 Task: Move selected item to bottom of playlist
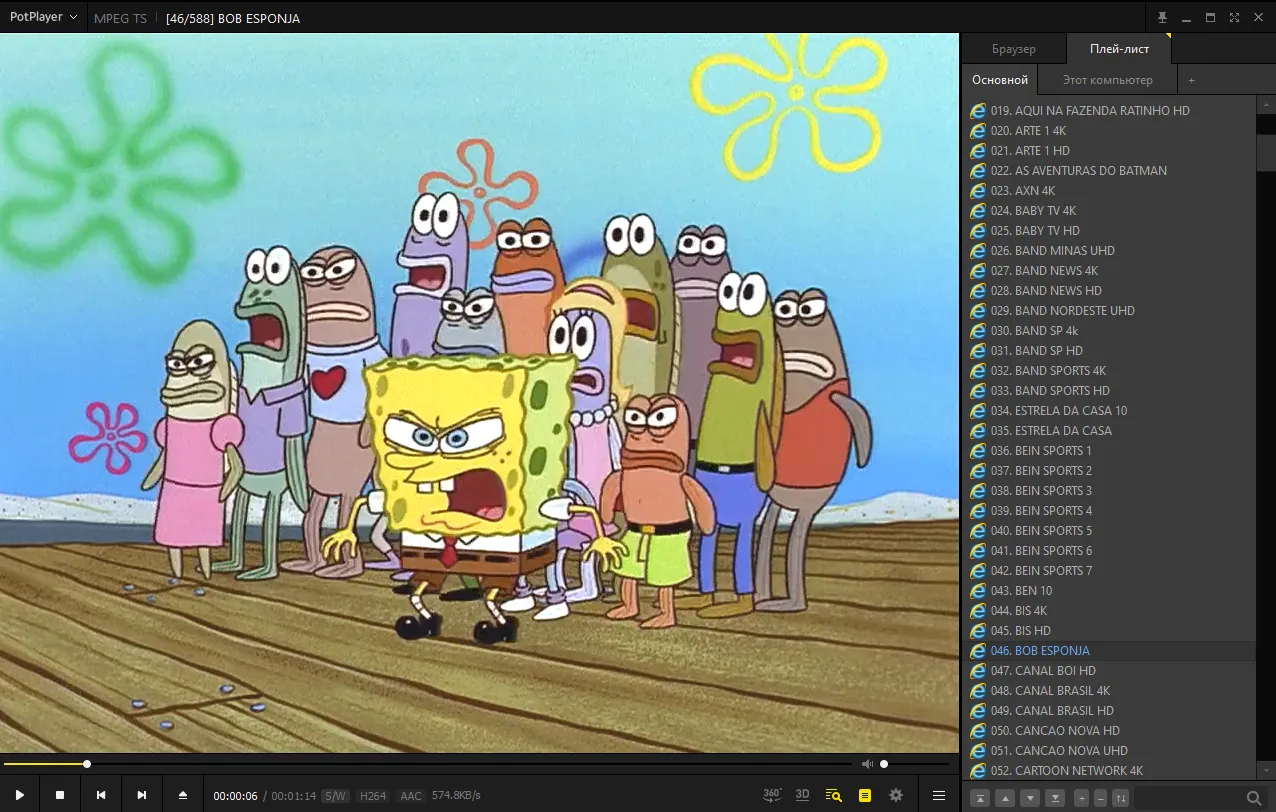coord(1054,798)
